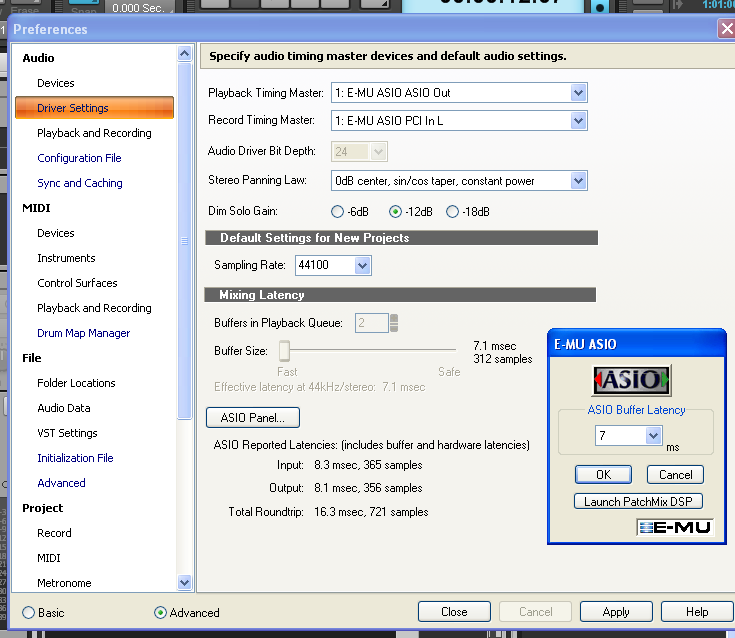Click the ASIO Panel button
Screen dimensions: 735x638
click(253, 417)
